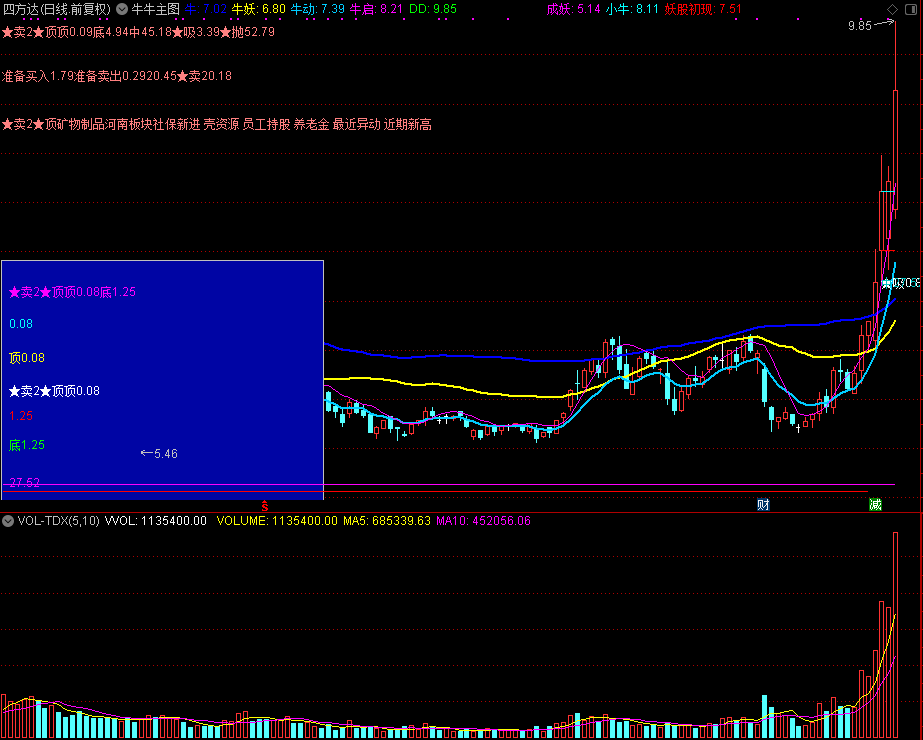
Task: Click the yellow VOLUME: 1135400.00 readout
Action: pos(277,520)
